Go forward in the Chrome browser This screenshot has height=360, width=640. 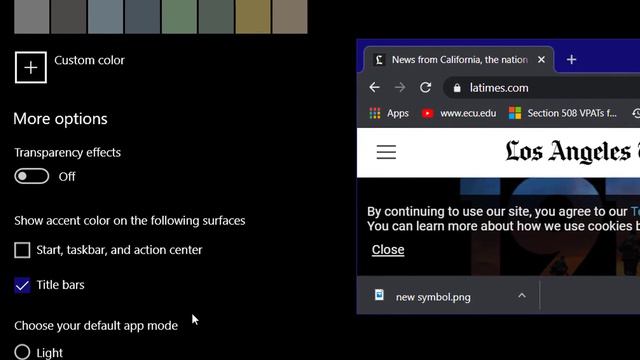point(400,87)
